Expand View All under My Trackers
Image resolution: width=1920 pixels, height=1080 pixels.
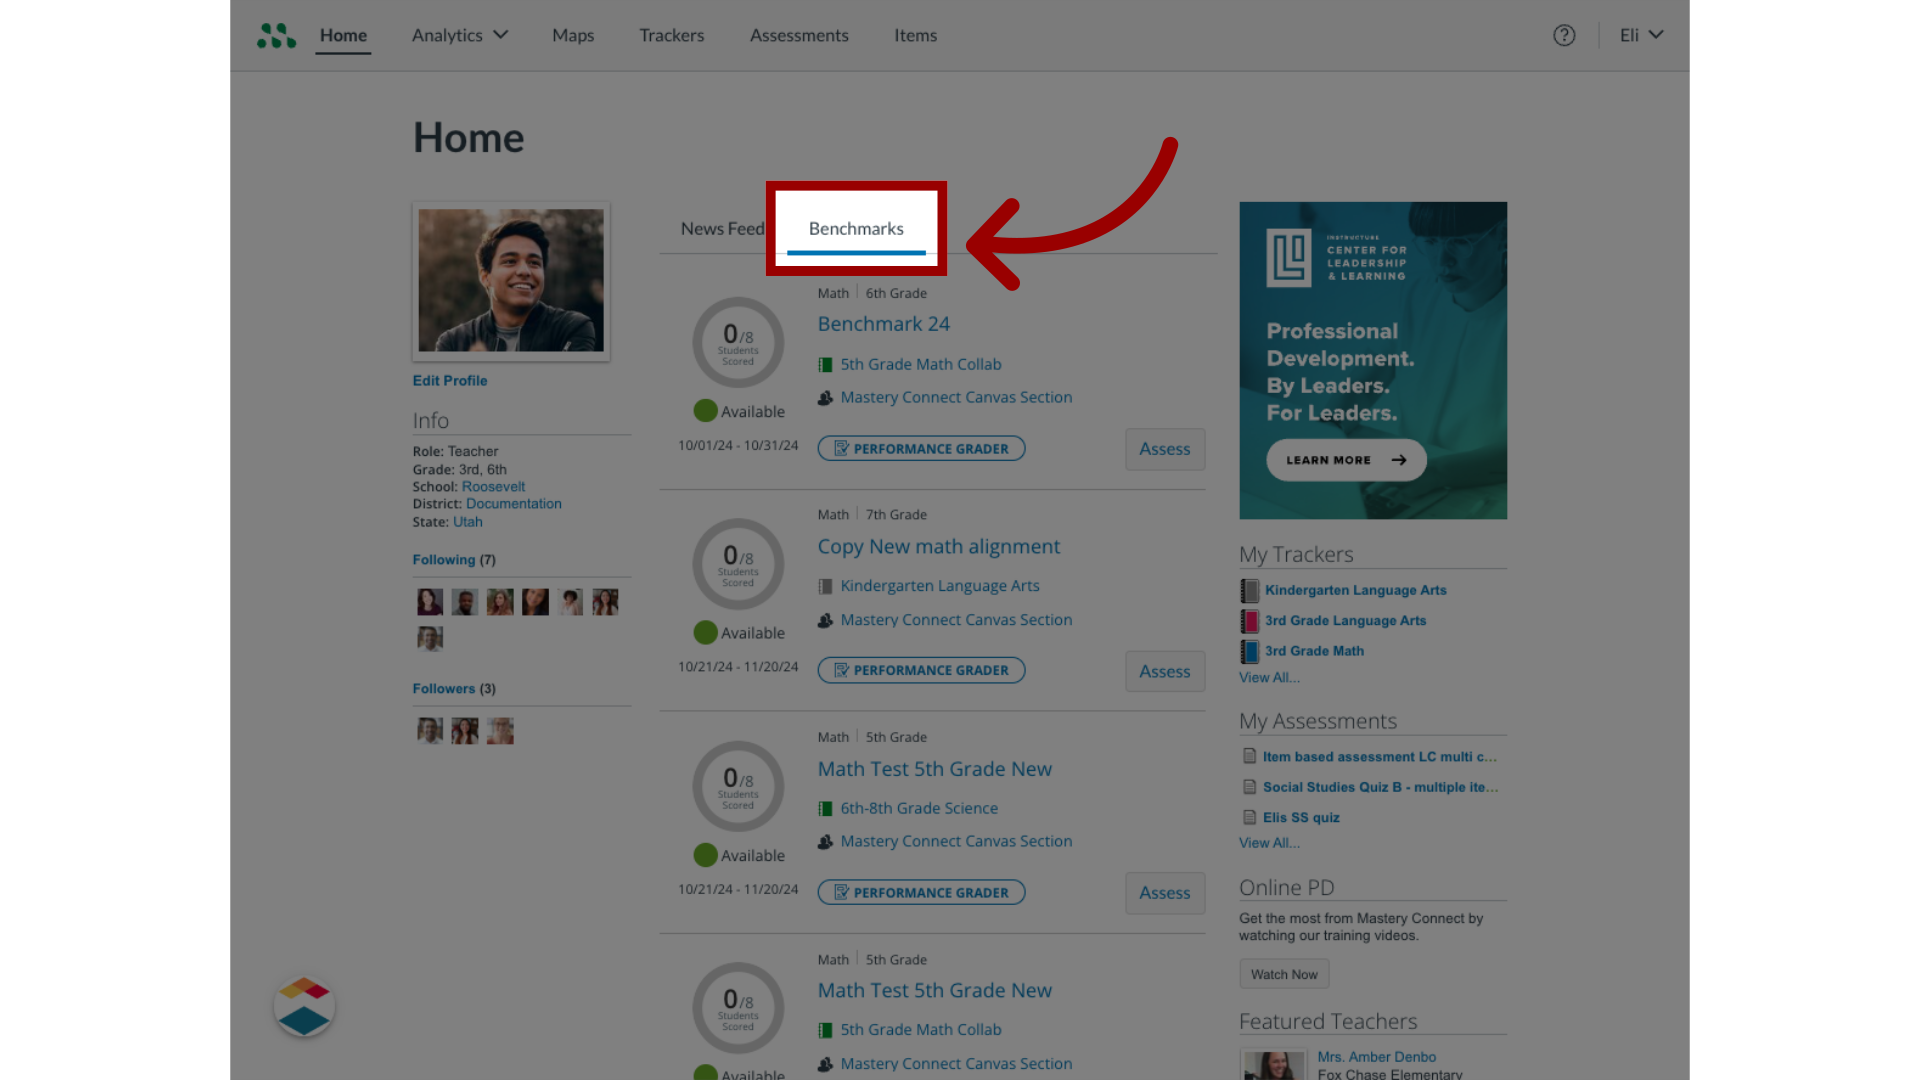coord(1269,676)
